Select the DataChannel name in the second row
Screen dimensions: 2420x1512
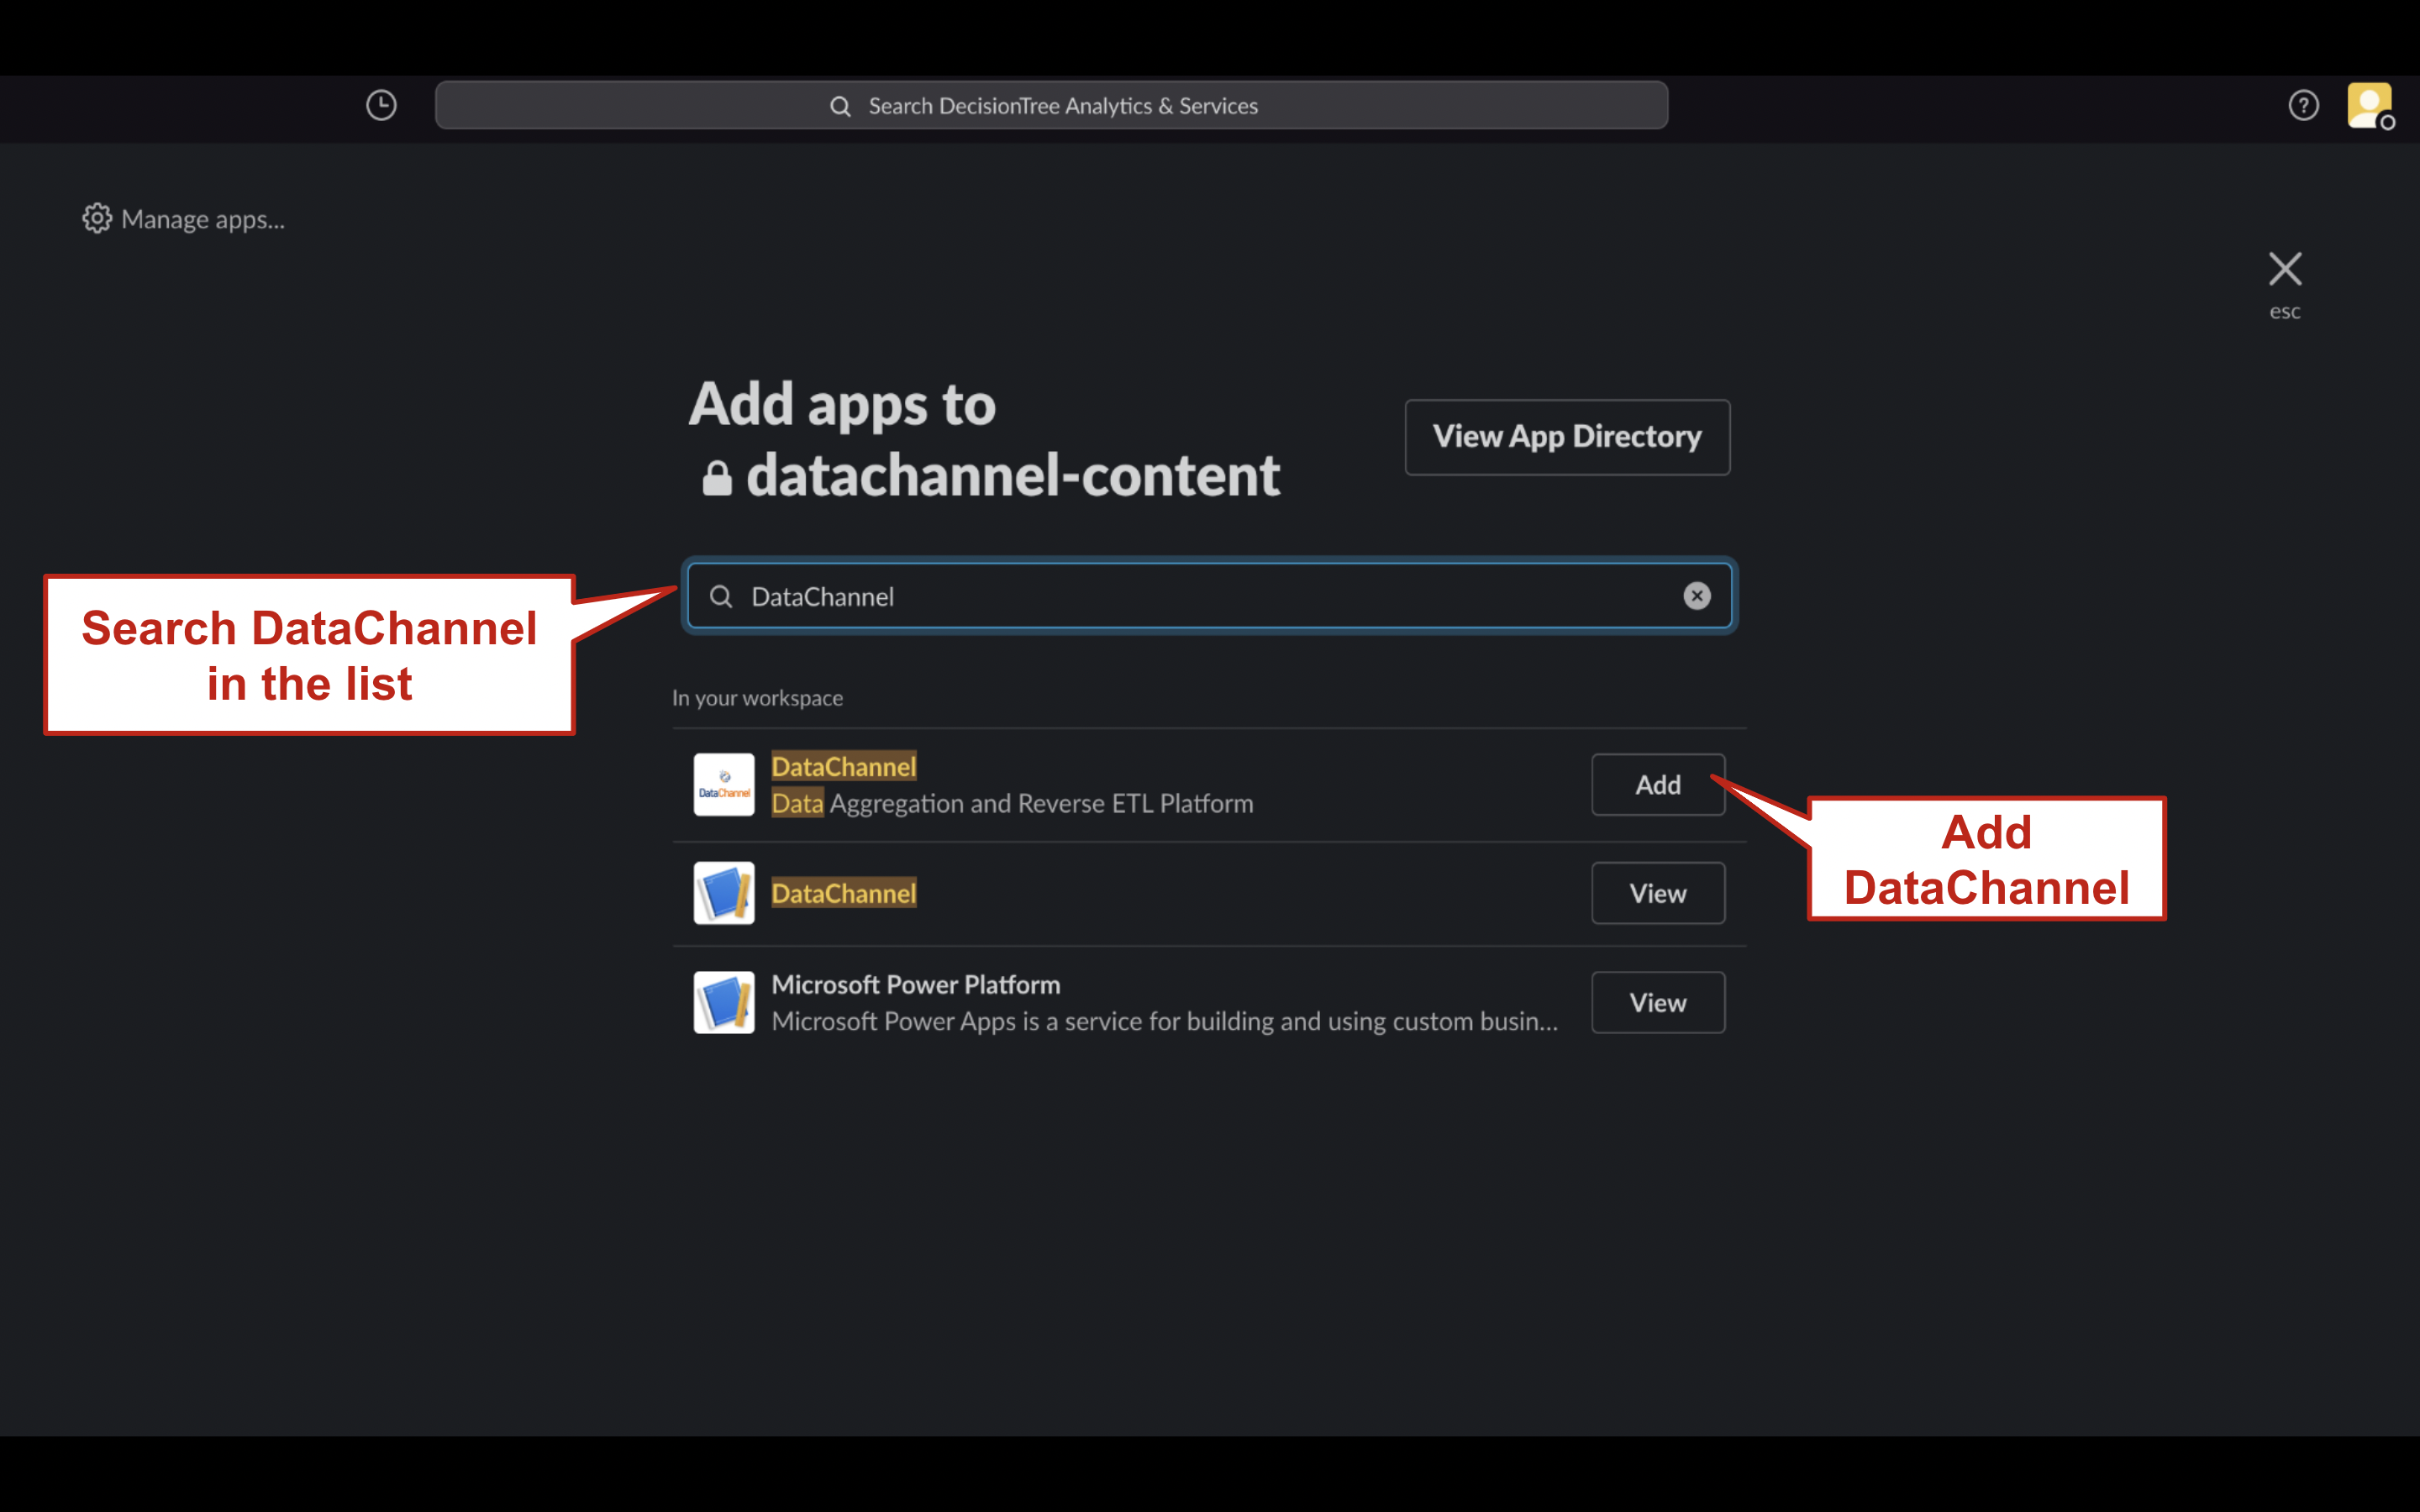(844, 893)
